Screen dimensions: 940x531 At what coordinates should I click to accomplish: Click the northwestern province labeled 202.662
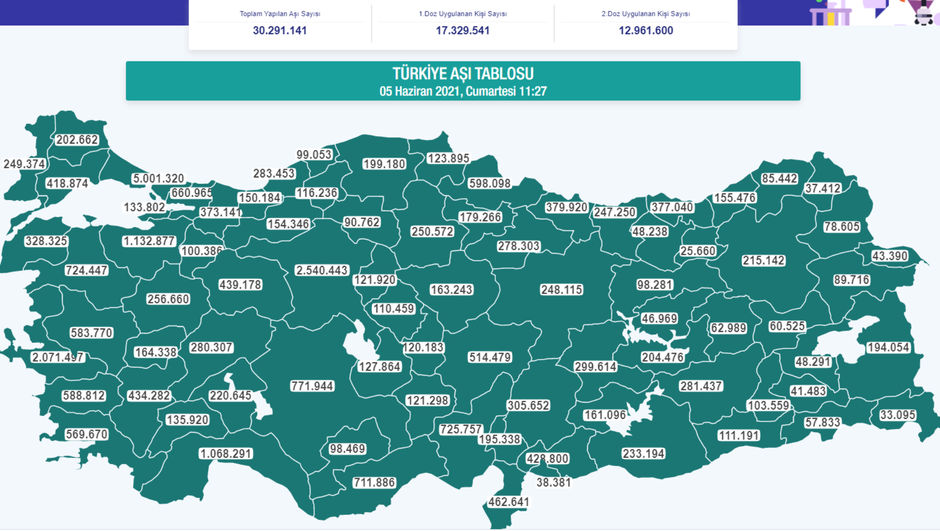pos(77,140)
